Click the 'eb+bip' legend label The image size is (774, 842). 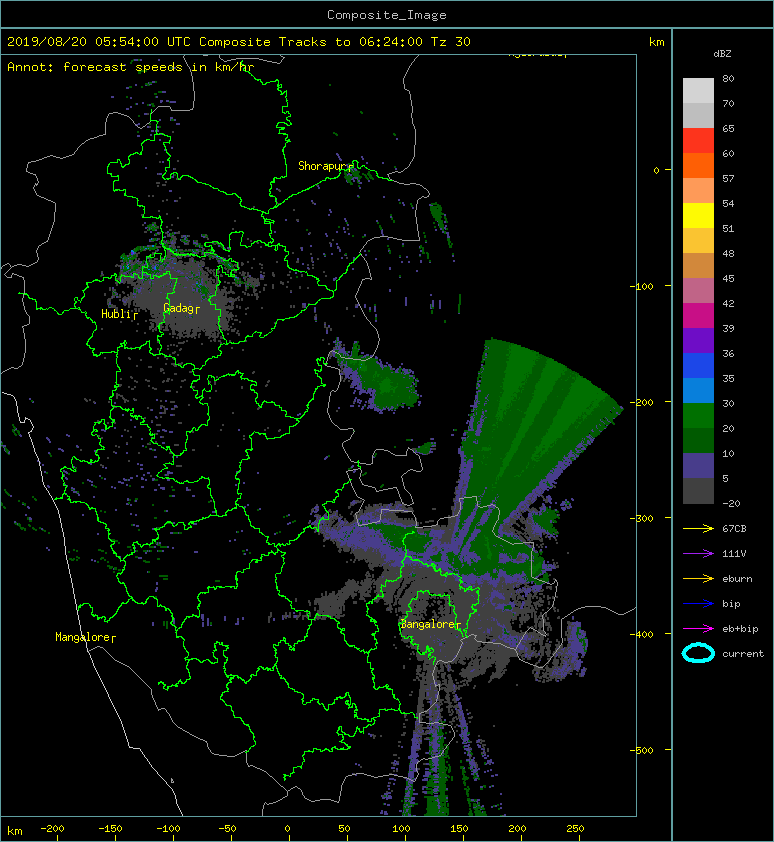pyautogui.click(x=740, y=628)
